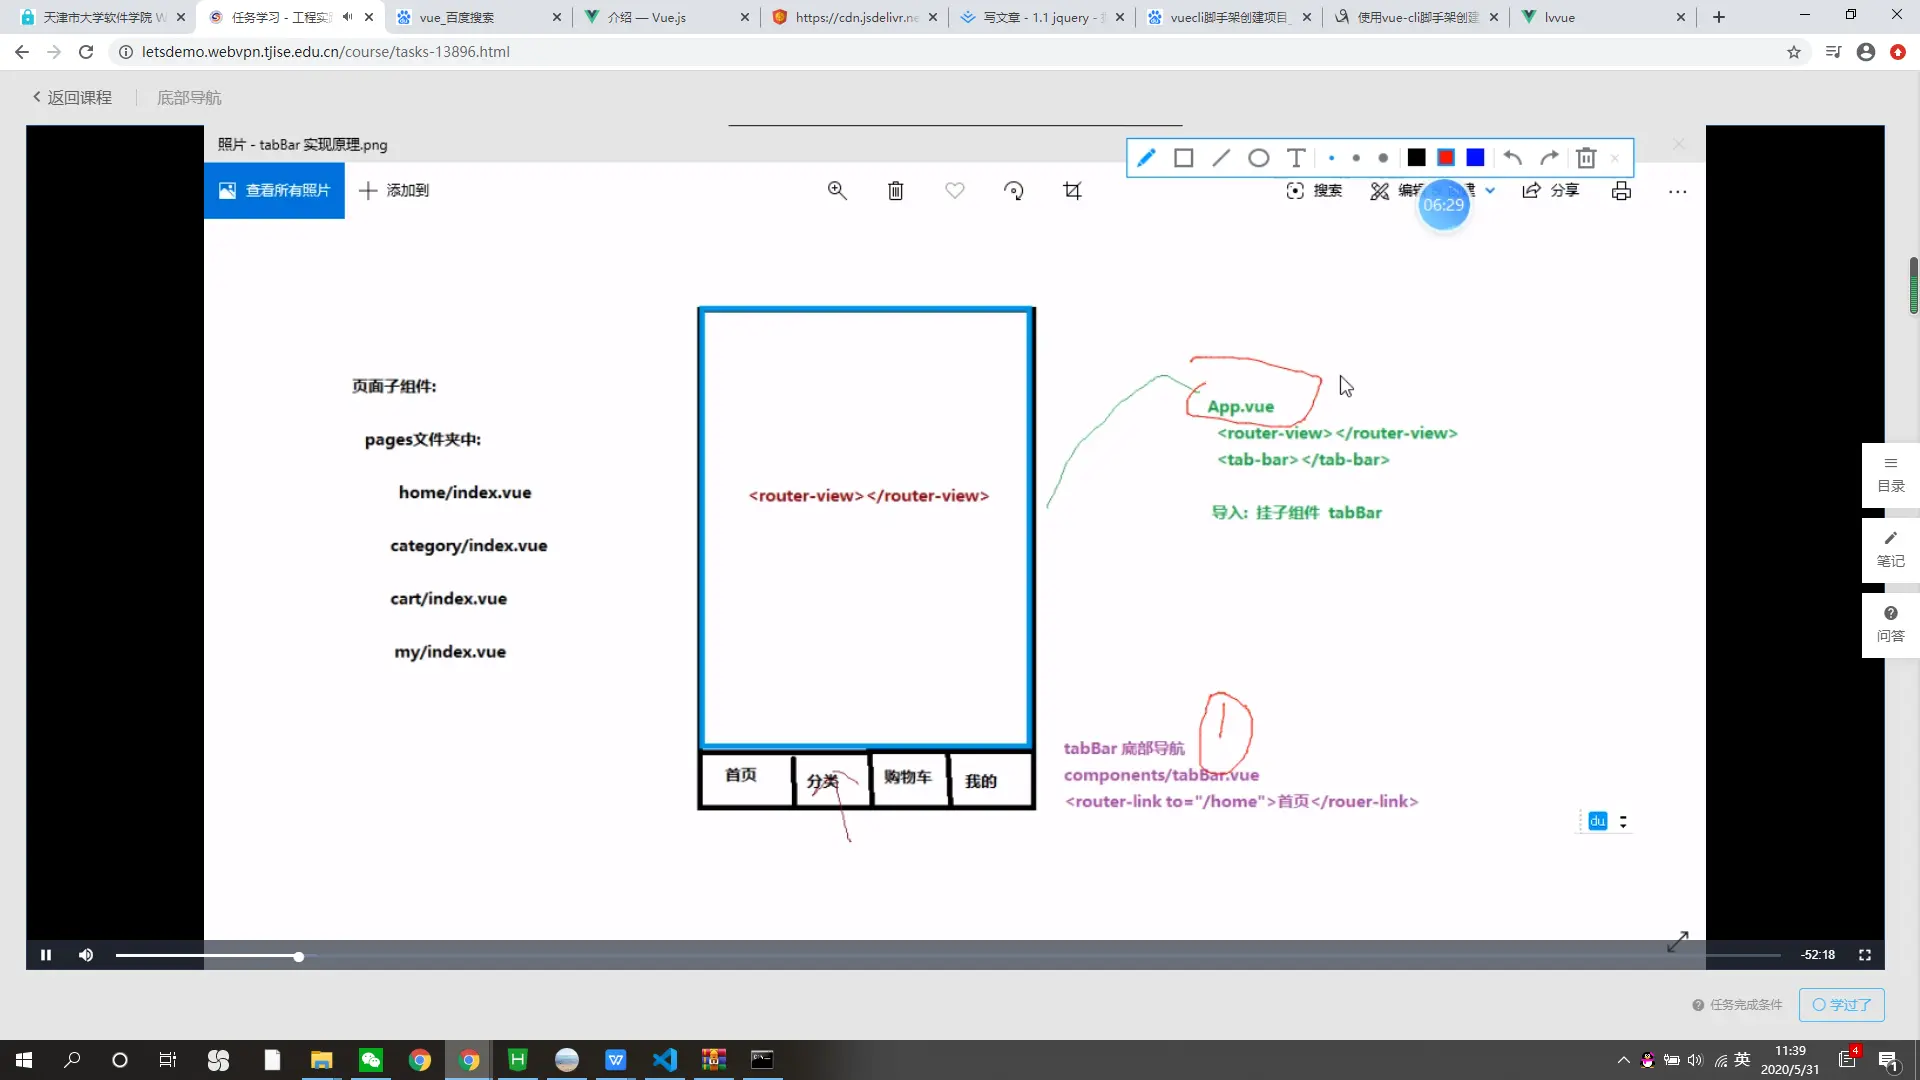This screenshot has width=1920, height=1080.
Task: Expand the dropdown arrow beside 编辑和创建
Action: click(x=1490, y=190)
